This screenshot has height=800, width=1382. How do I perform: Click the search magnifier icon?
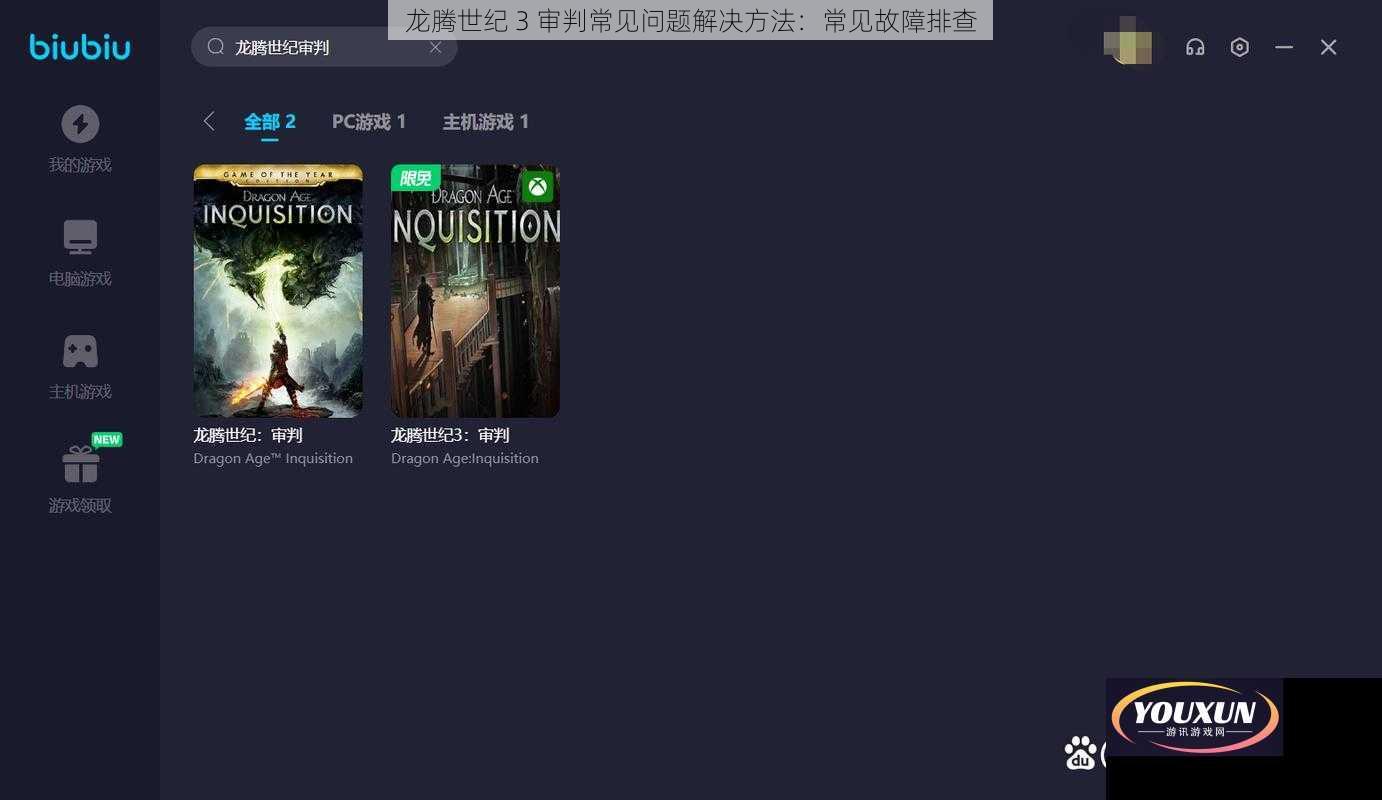click(215, 46)
